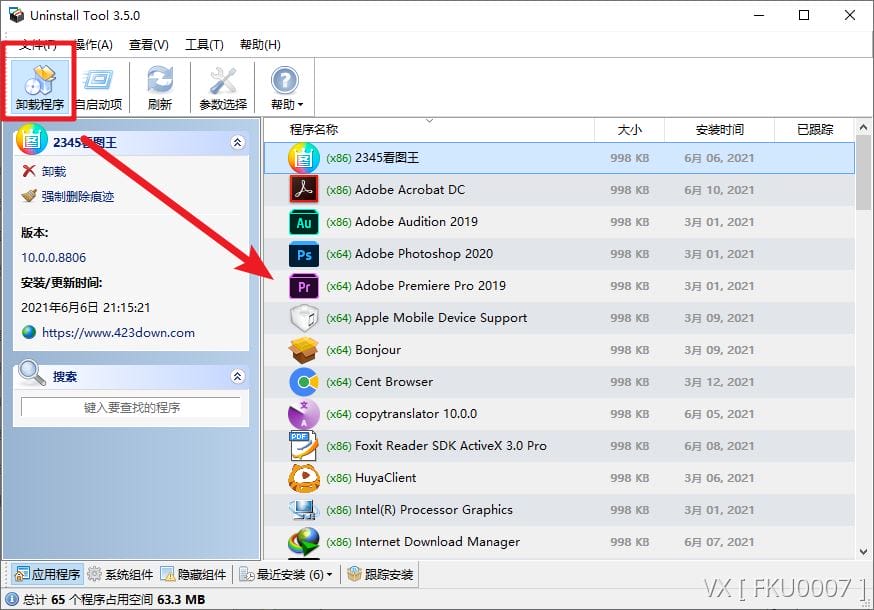Open the https://www.423down.com link
The image size is (874, 610).
(x=118, y=333)
